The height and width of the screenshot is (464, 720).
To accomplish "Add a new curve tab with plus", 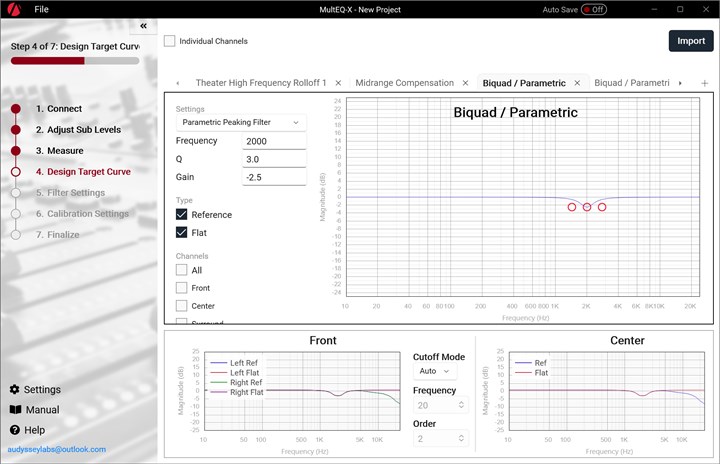I will click(704, 83).
